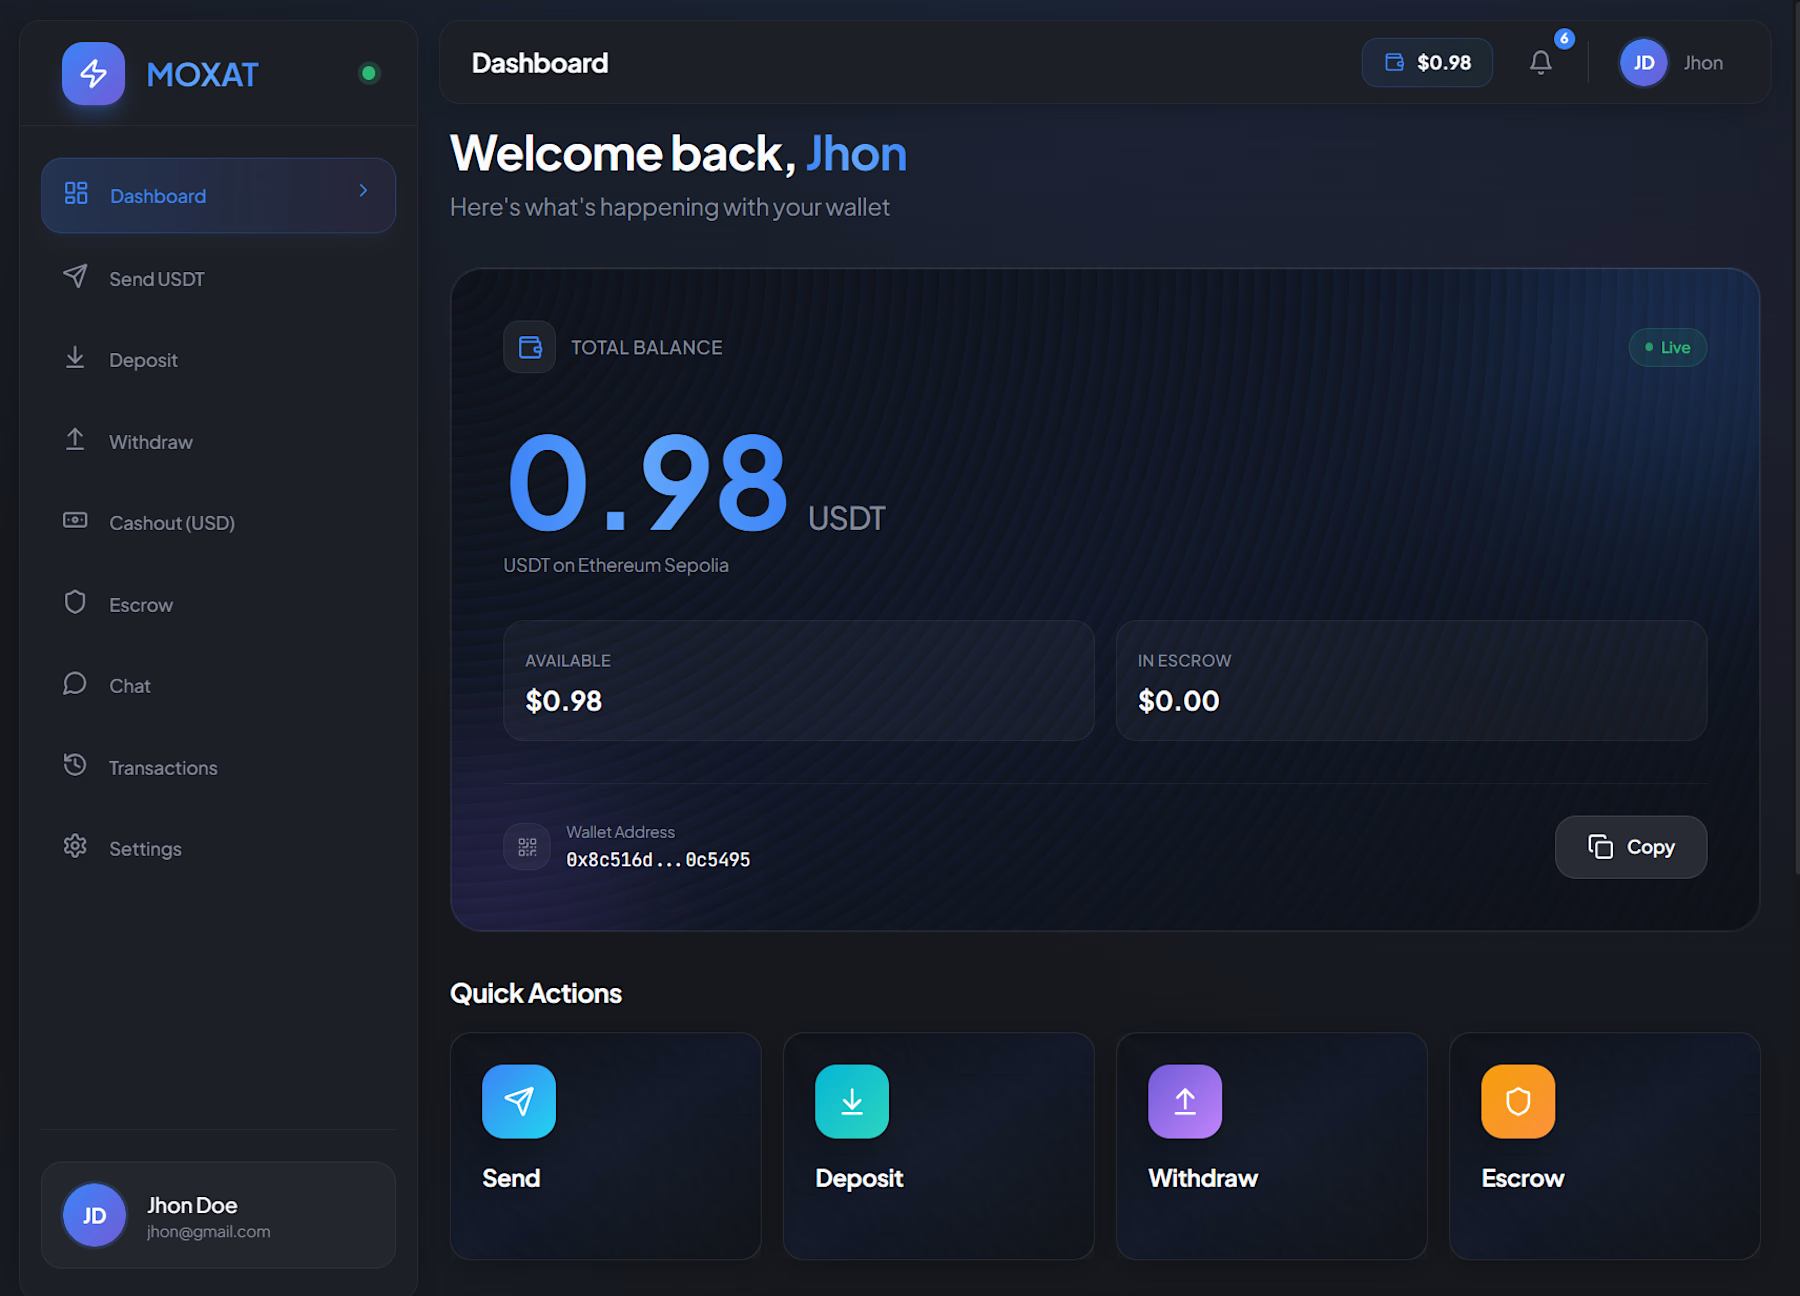Click the QR code icon beside Wallet Address
The image size is (1800, 1296).
pos(527,847)
